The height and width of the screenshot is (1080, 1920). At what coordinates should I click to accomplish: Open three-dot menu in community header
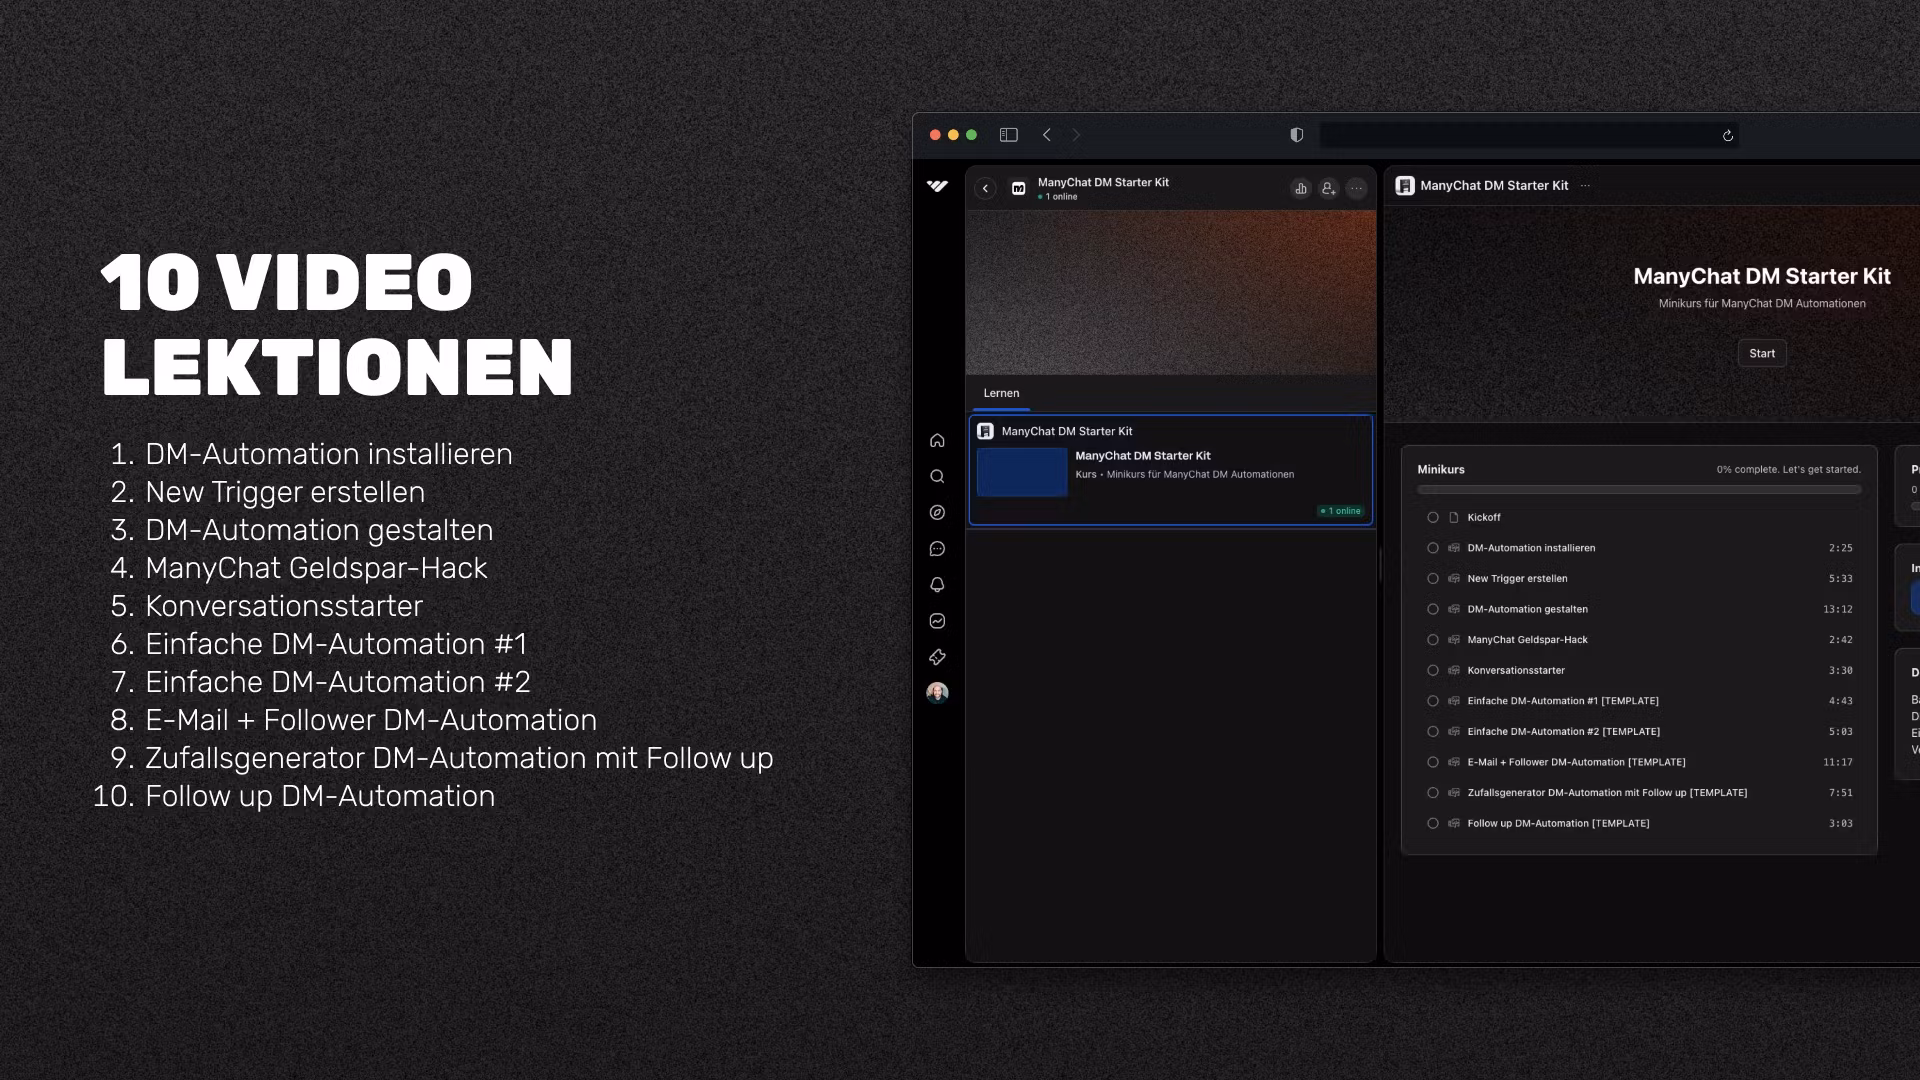1356,188
